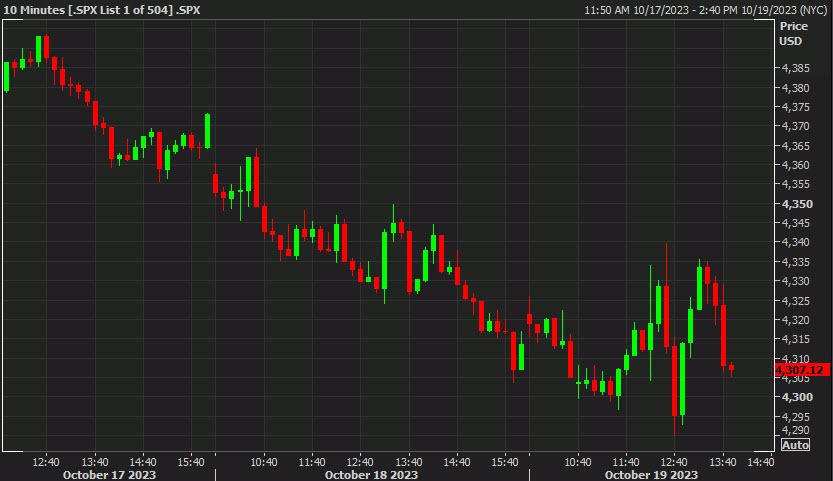Click the 12:40 time label under October 18
Viewport: 833px width, 481px height.
click(360, 462)
